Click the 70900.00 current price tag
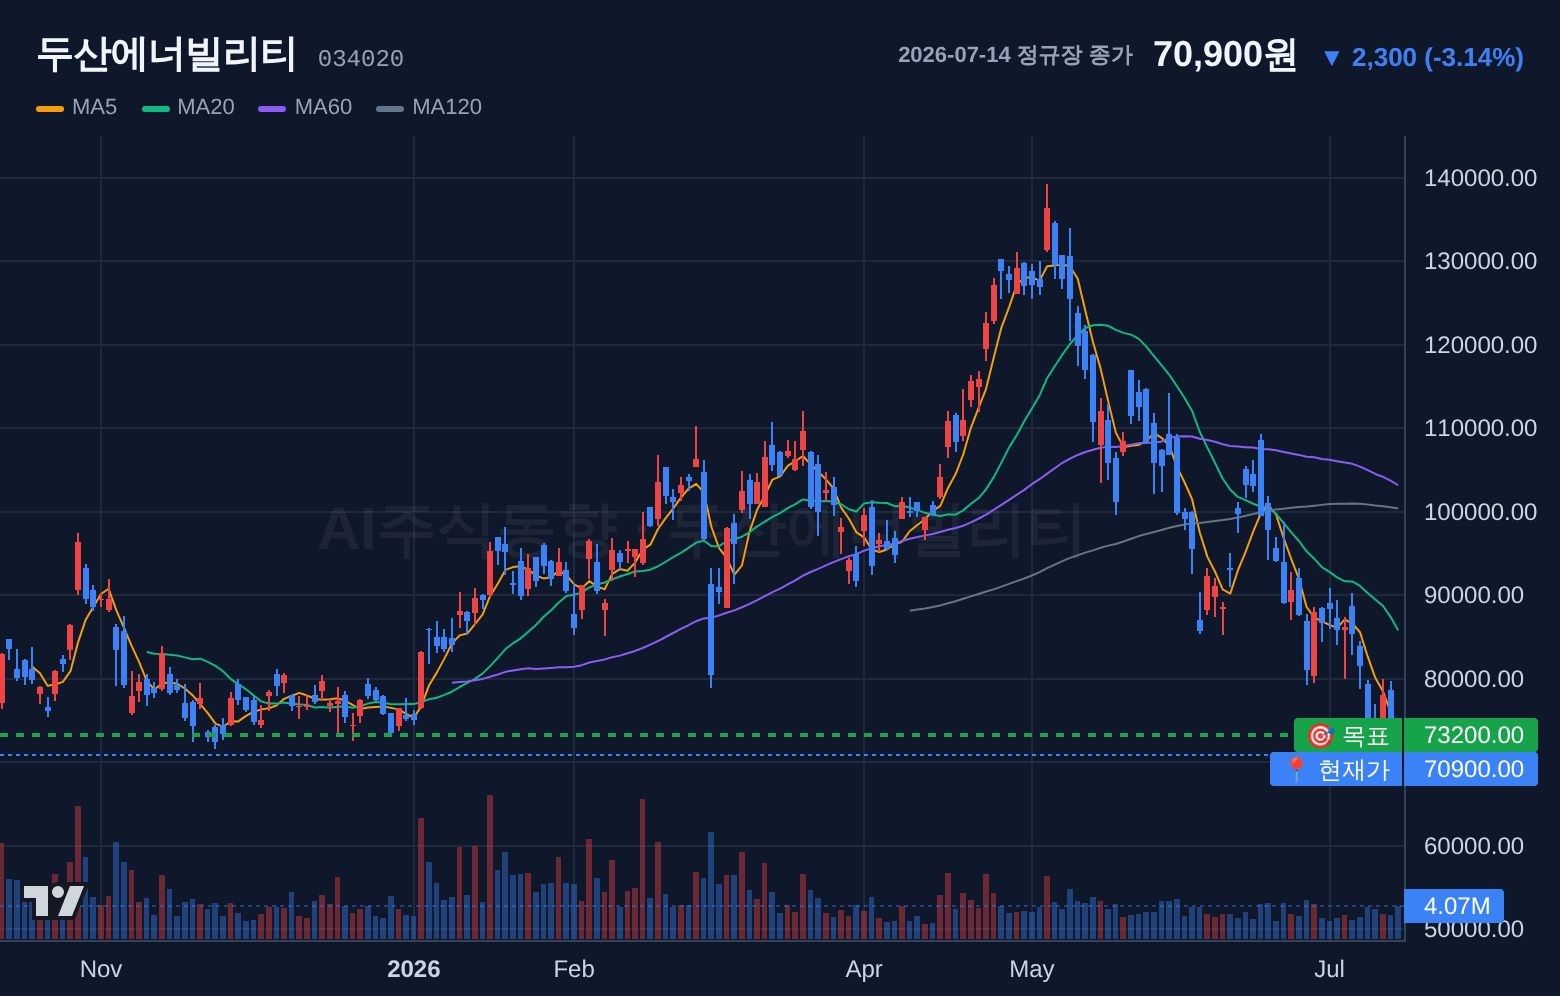The width and height of the screenshot is (1560, 996). tap(1471, 769)
